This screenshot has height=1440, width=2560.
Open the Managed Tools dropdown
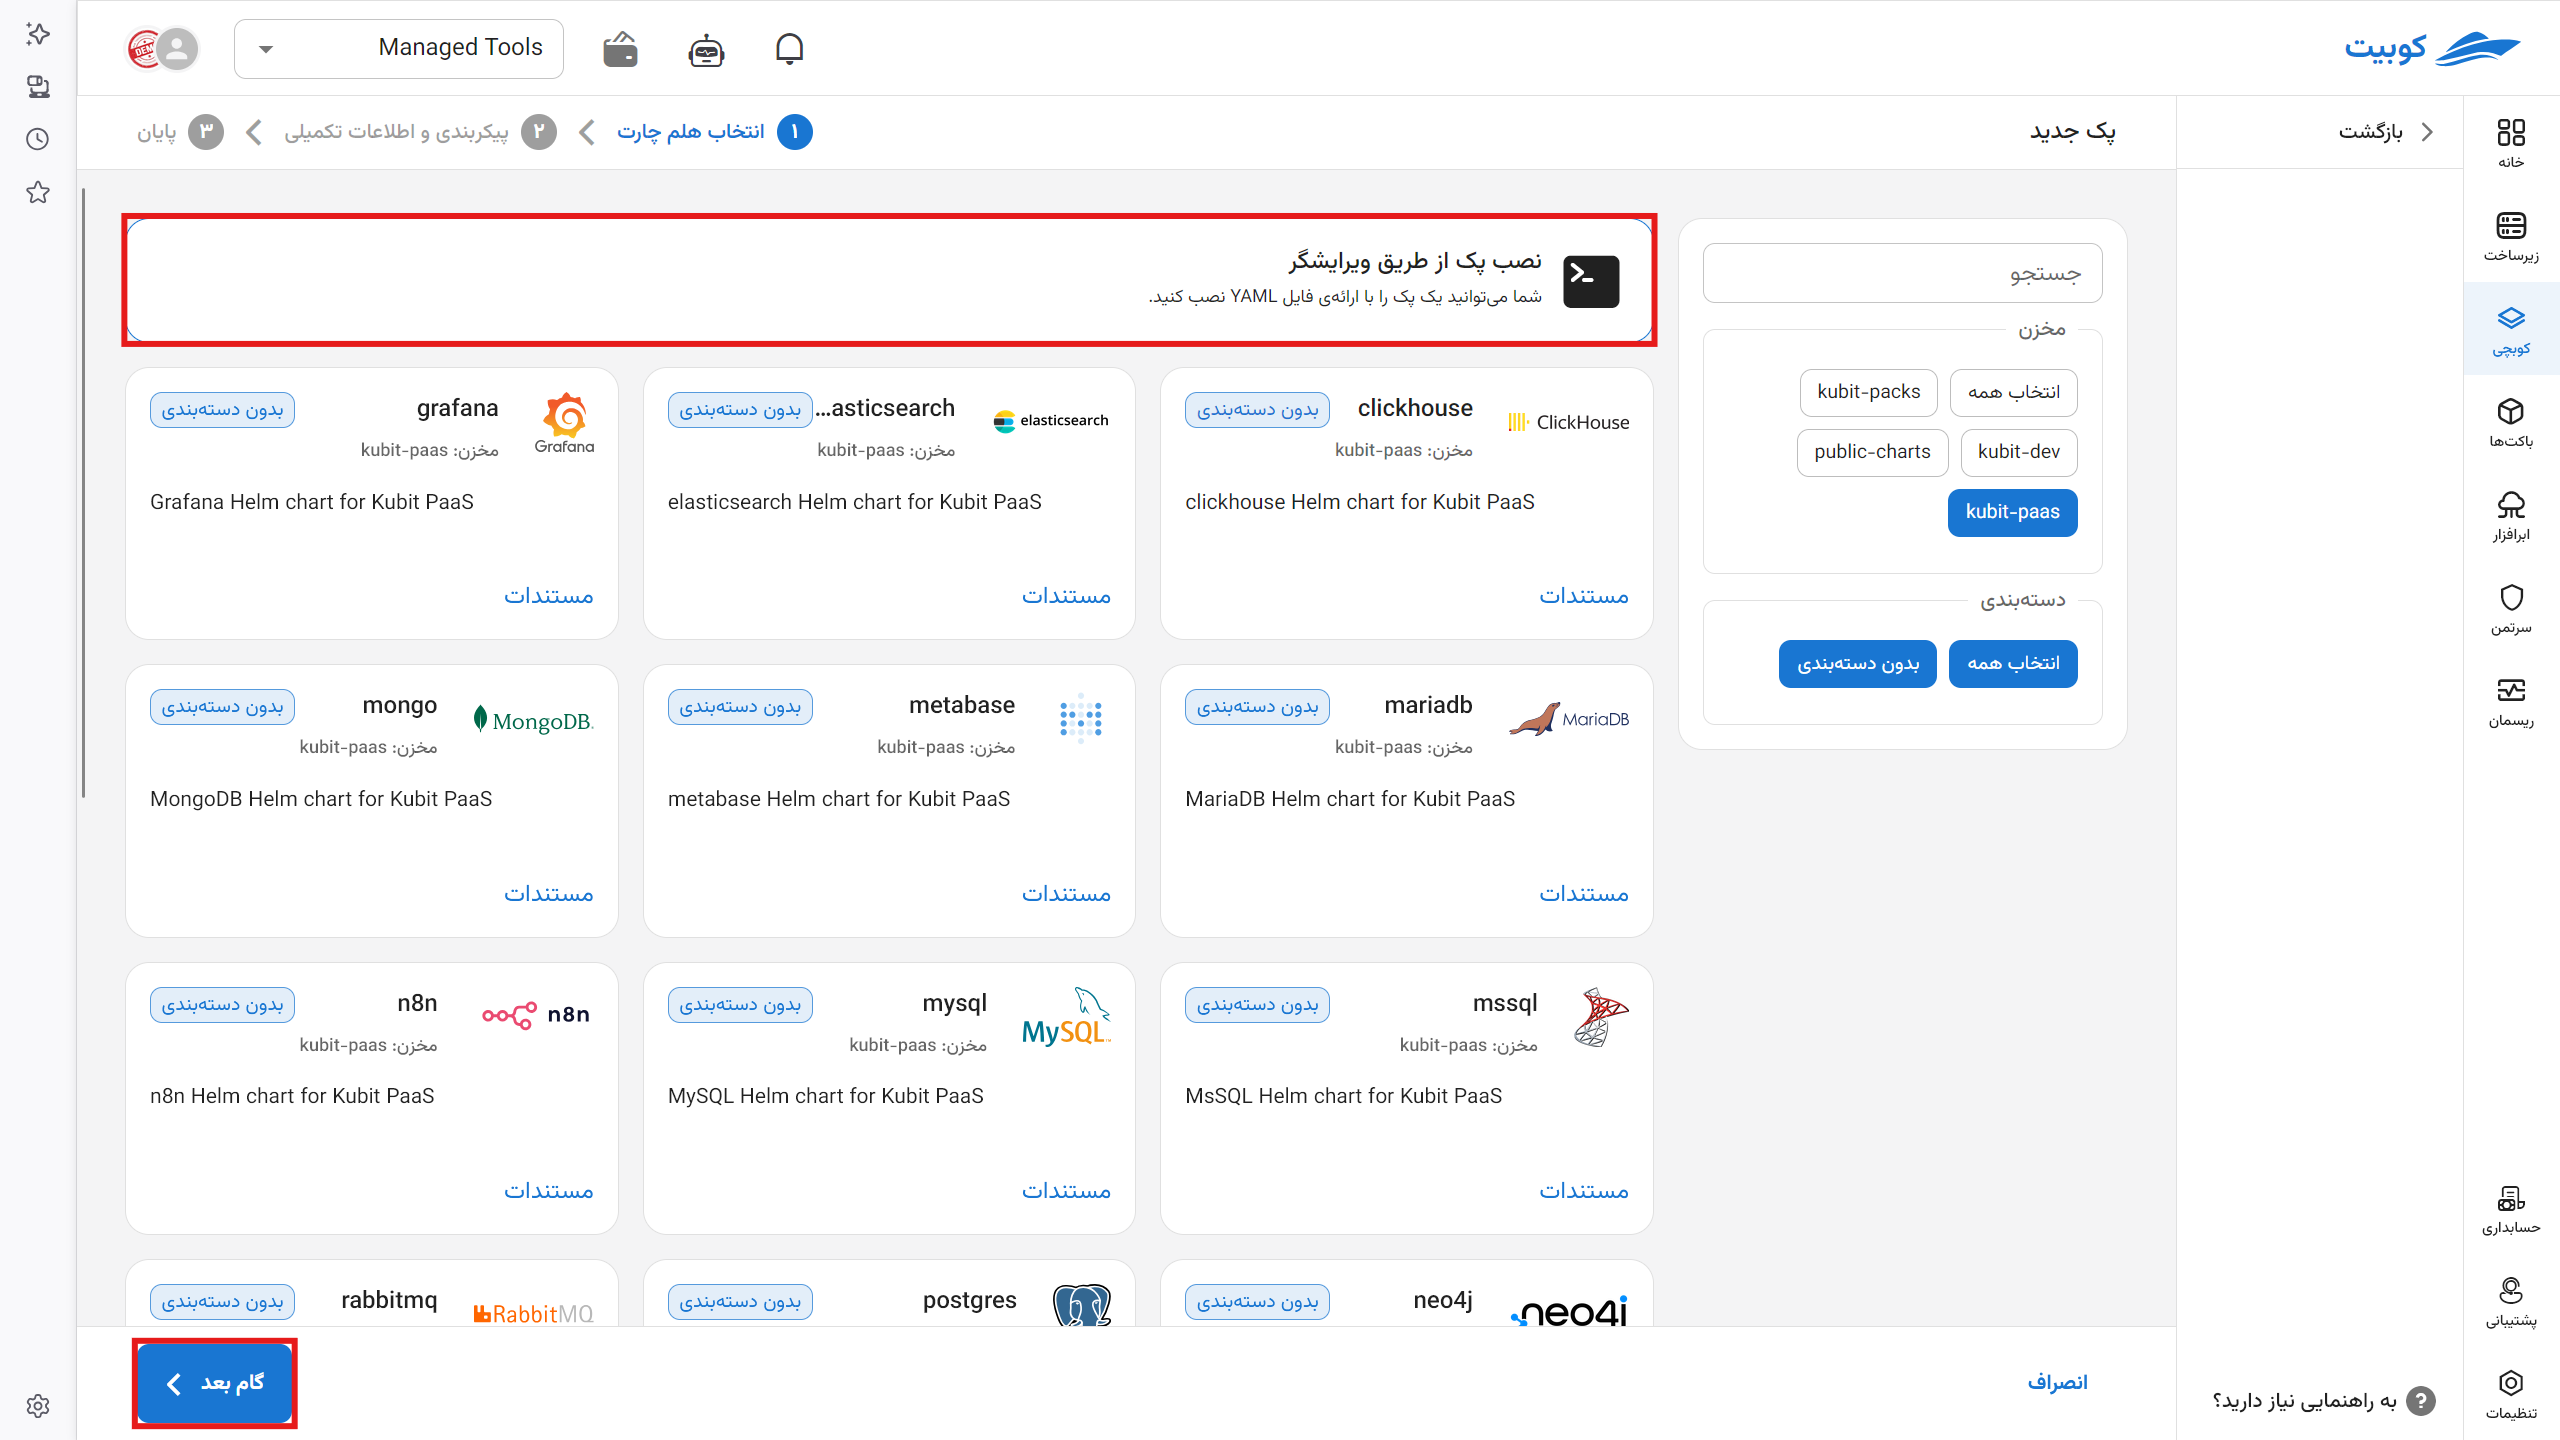(399, 48)
